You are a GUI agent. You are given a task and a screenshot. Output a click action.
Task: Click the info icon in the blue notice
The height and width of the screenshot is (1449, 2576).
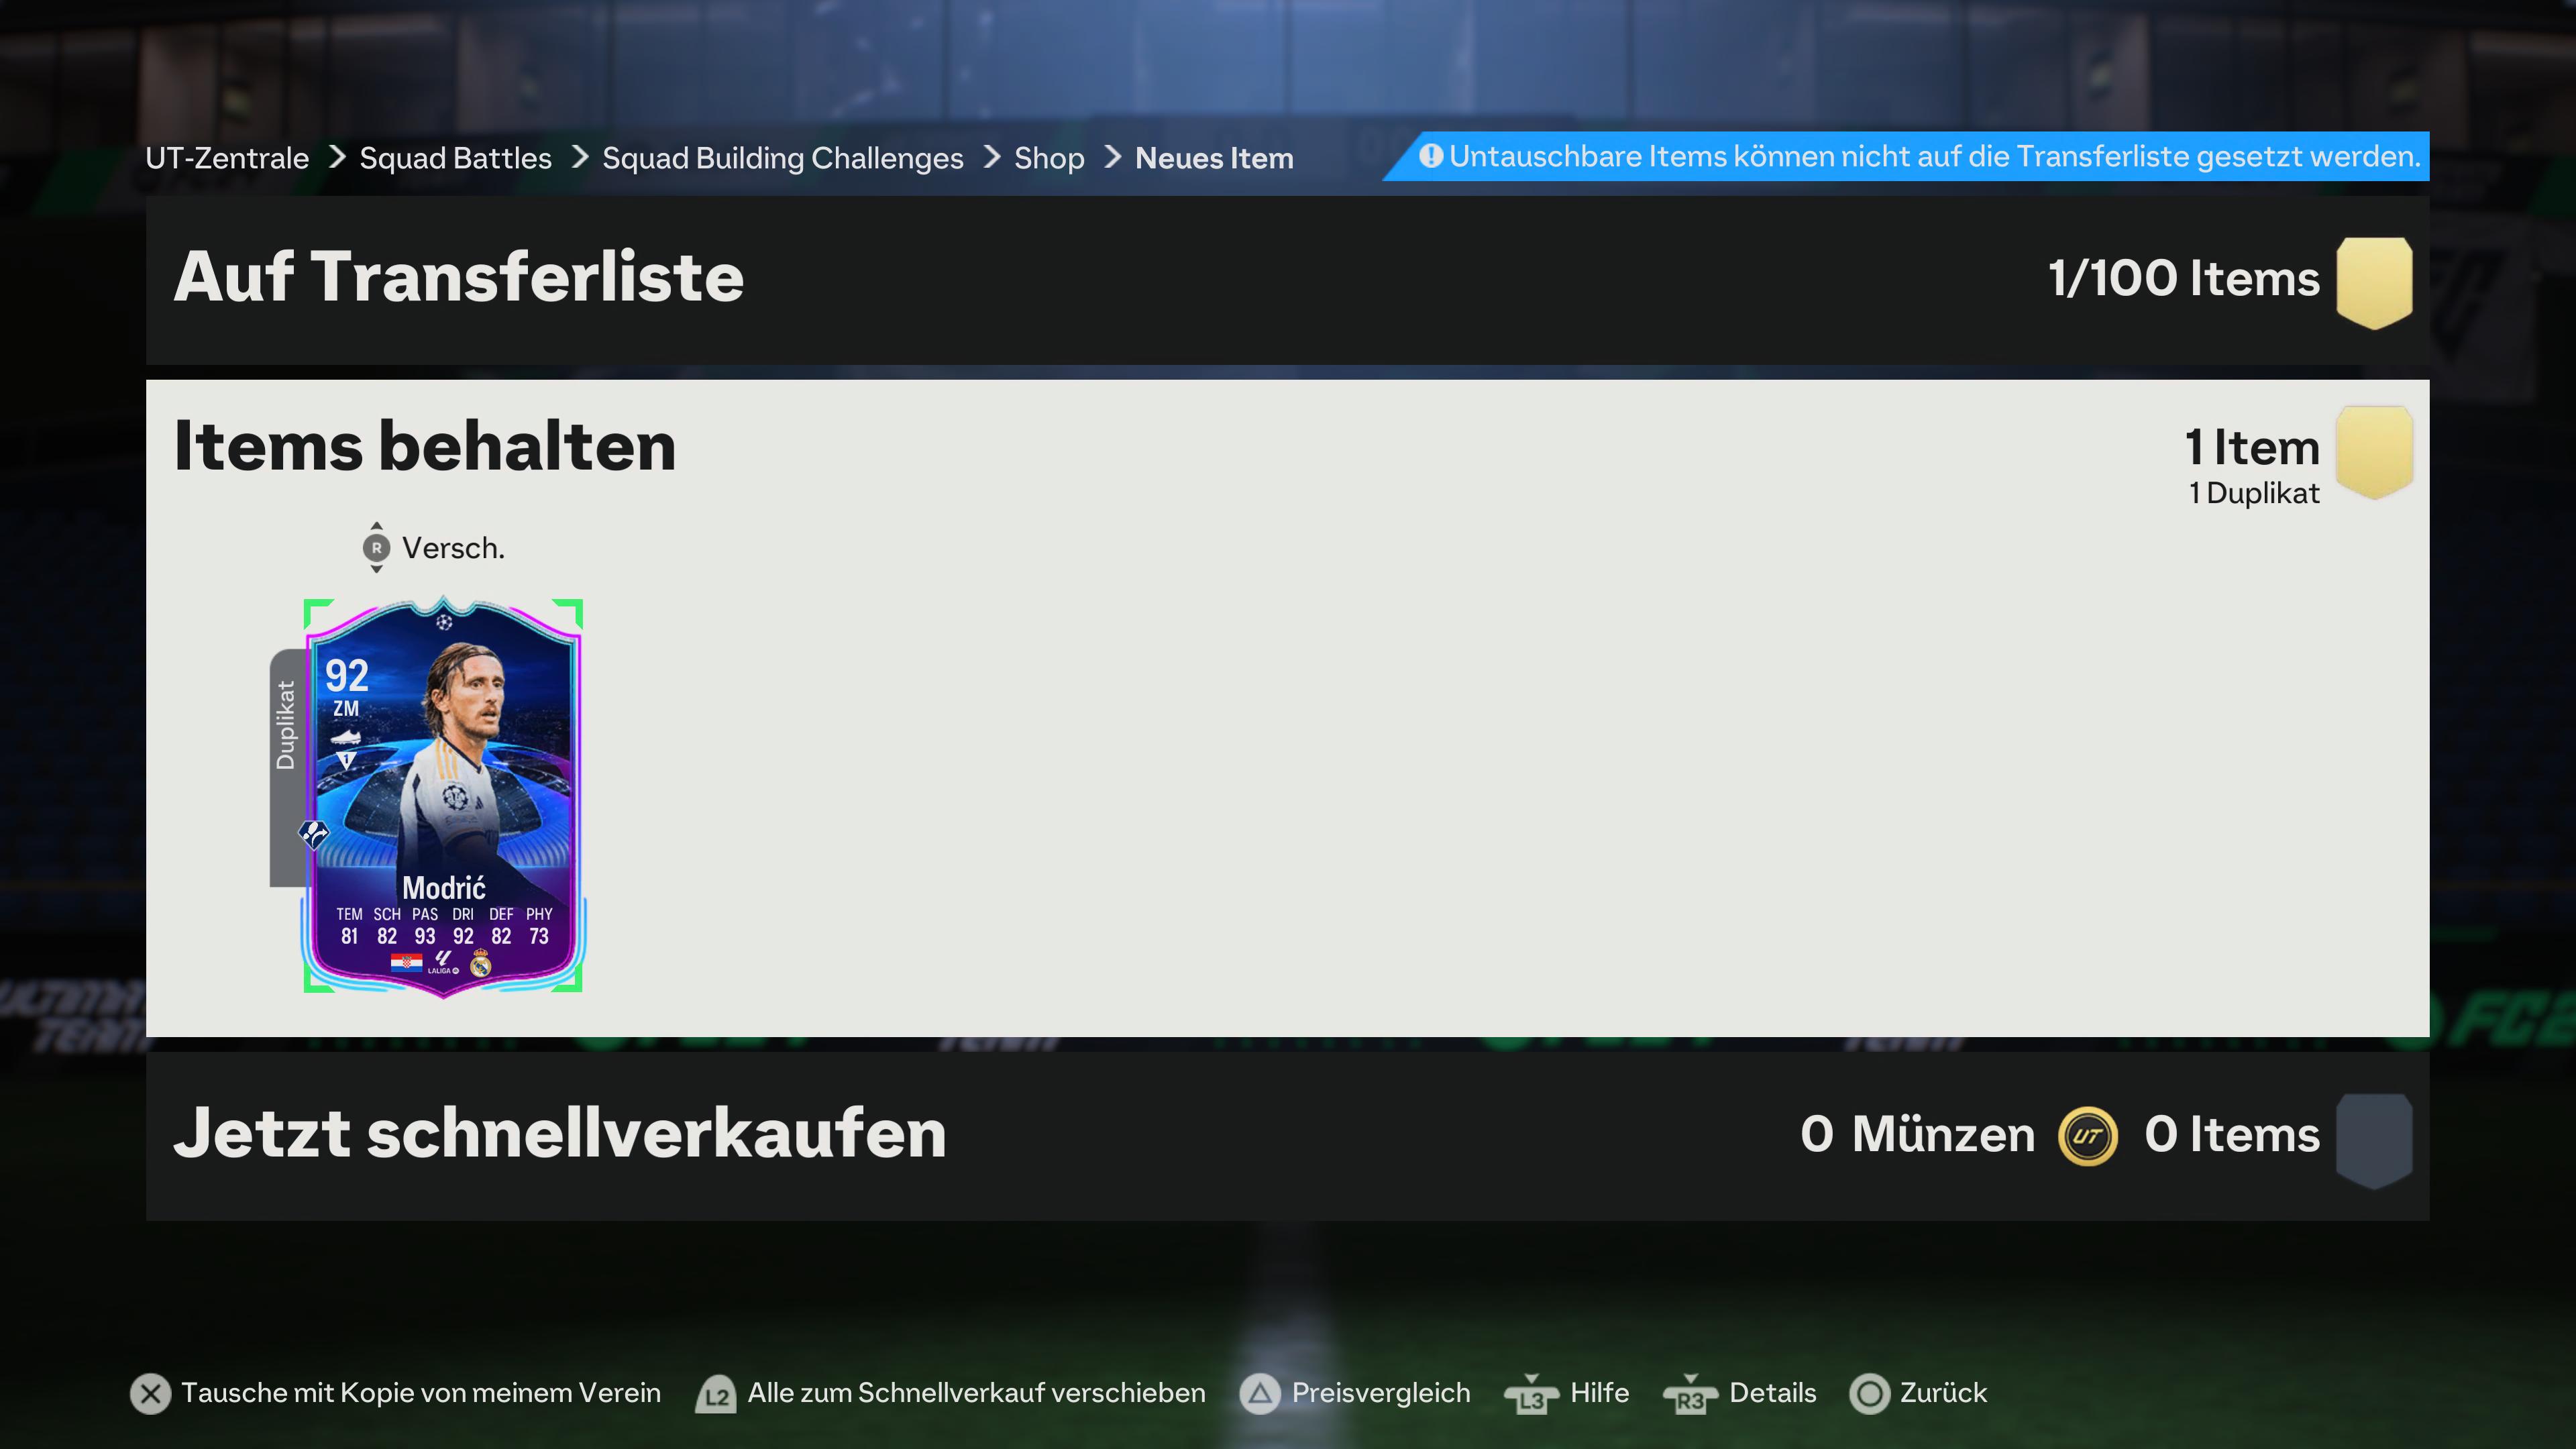(x=1431, y=156)
